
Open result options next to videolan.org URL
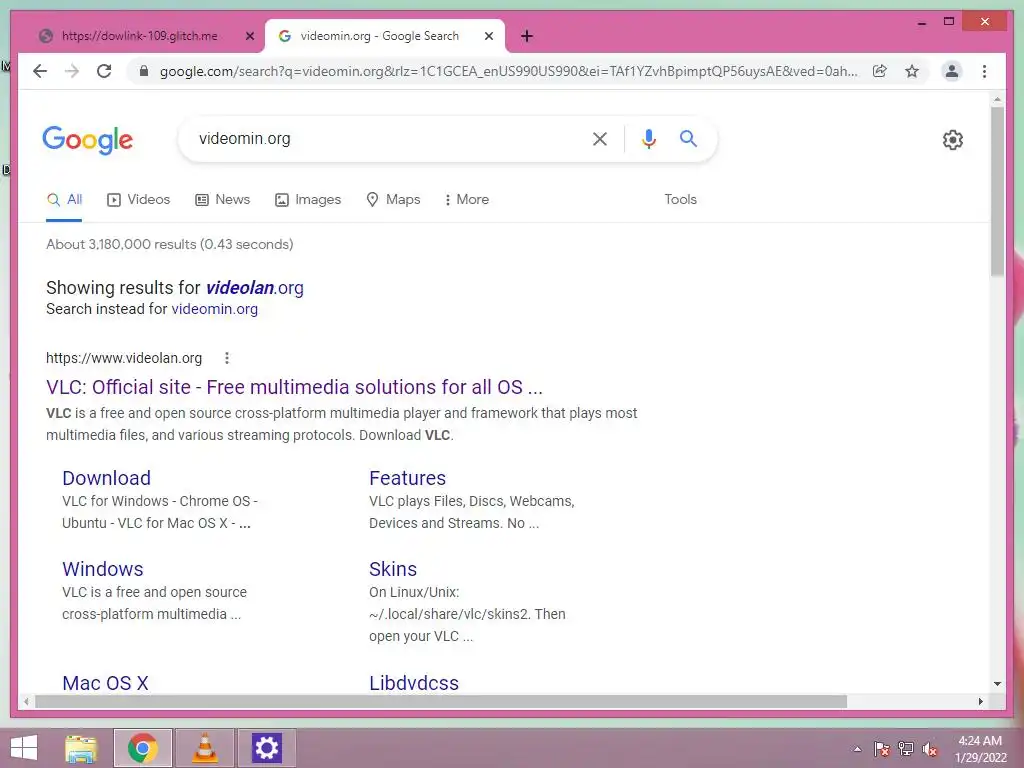(x=227, y=358)
